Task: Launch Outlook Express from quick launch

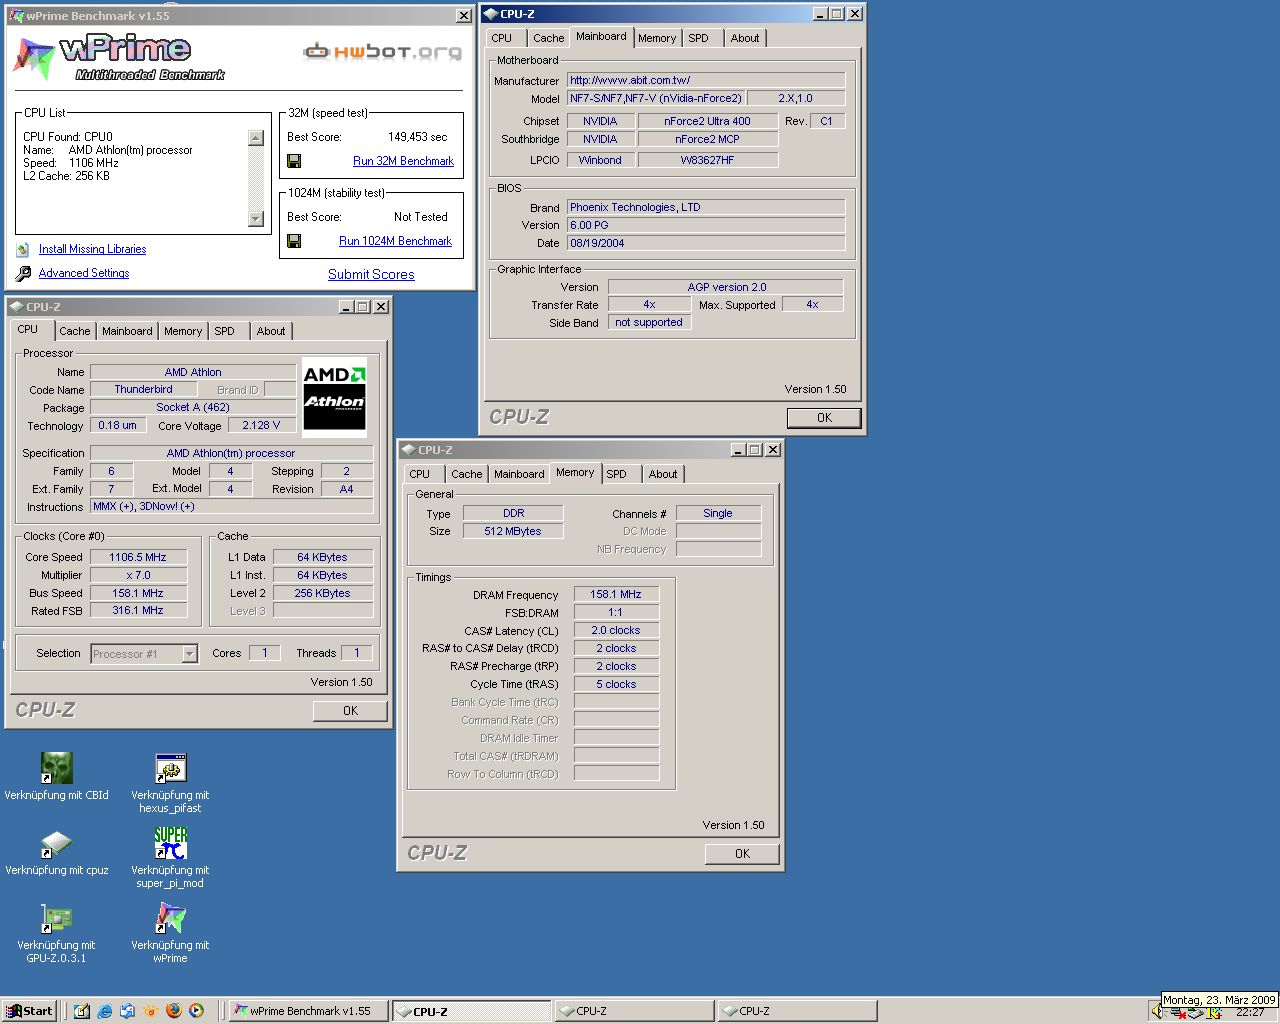Action: click(x=128, y=1011)
